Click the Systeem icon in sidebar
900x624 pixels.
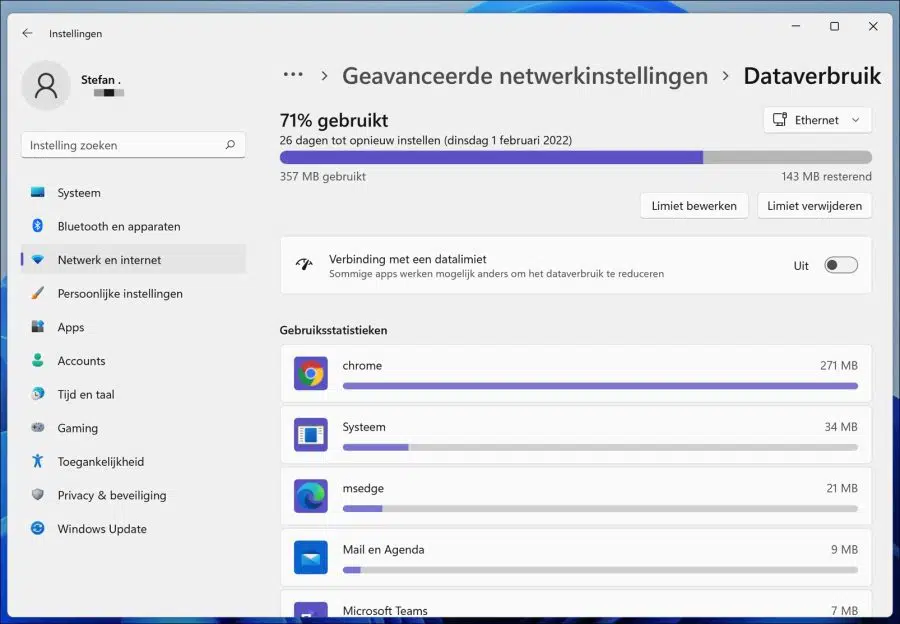pos(38,192)
